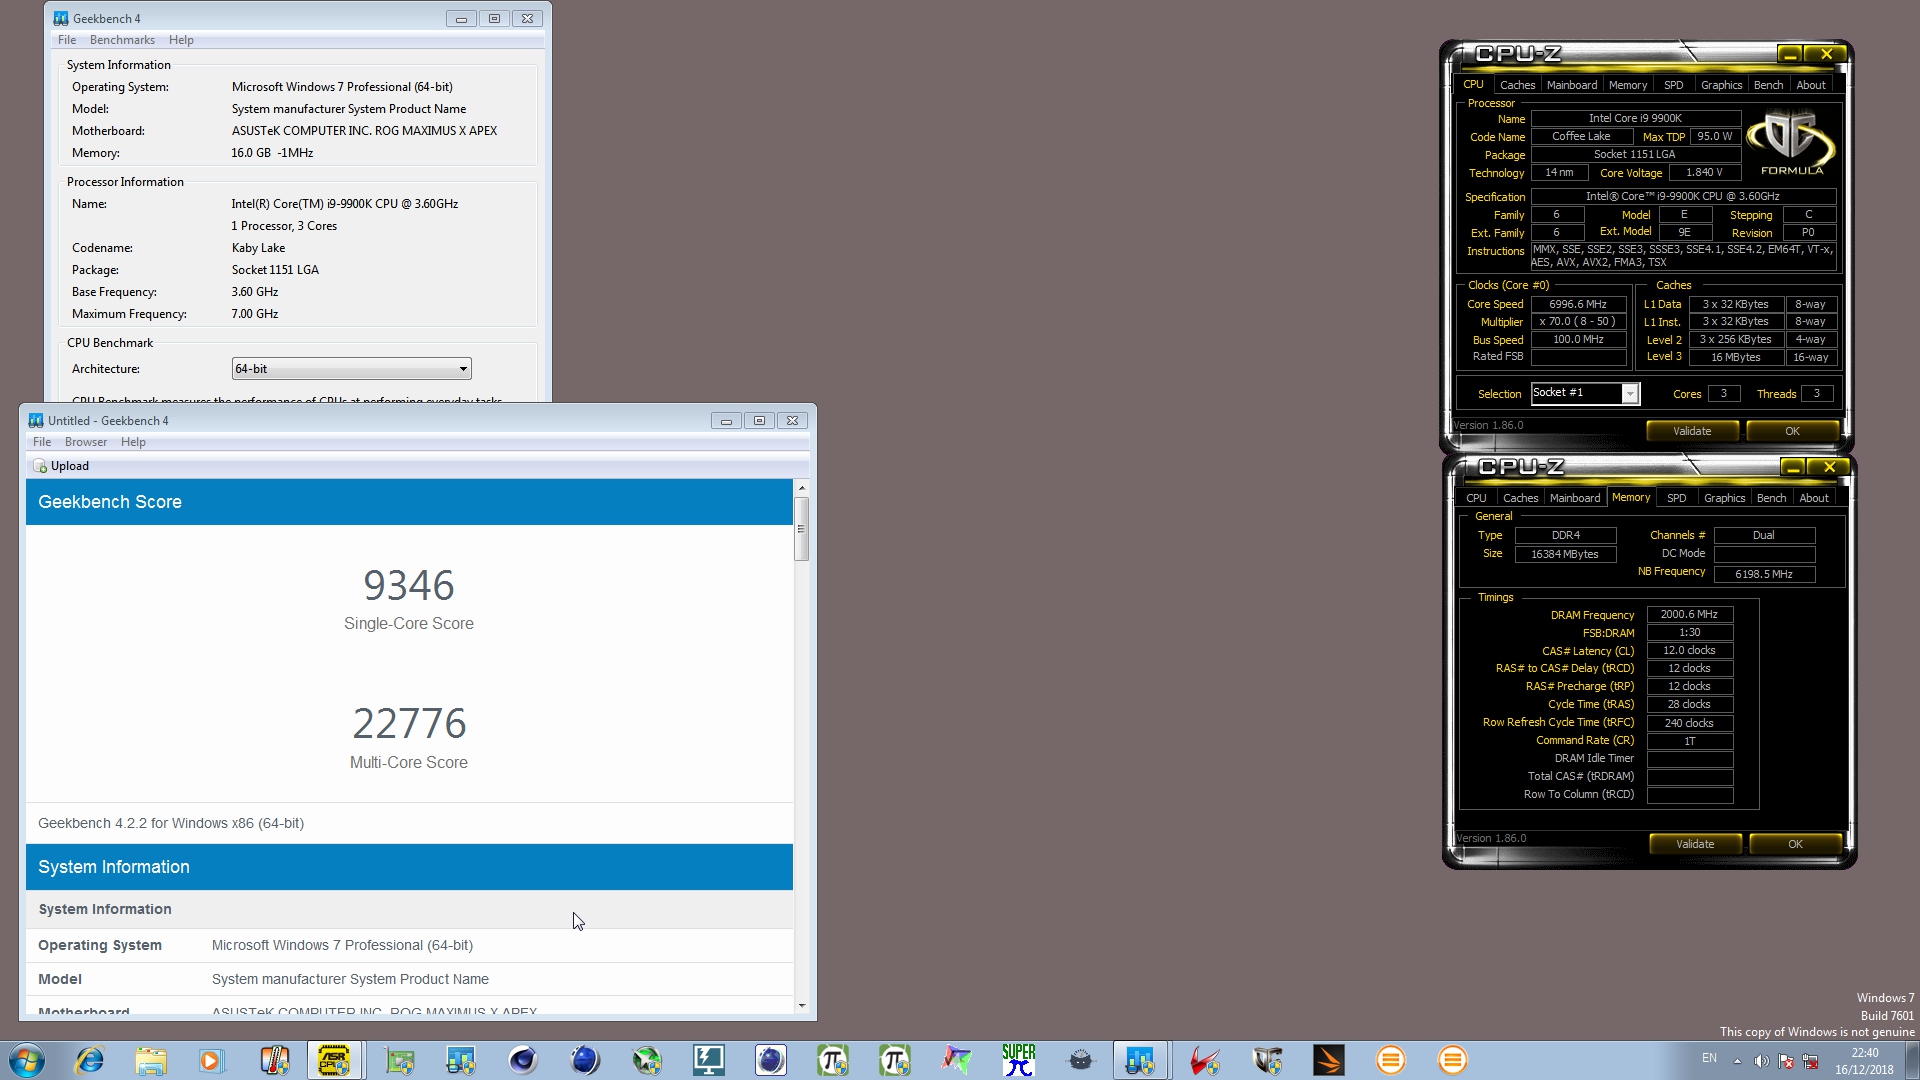Viewport: 1920px width, 1080px height.
Task: Open the Cinema 4D sphere taskbar icon
Action: point(523,1060)
